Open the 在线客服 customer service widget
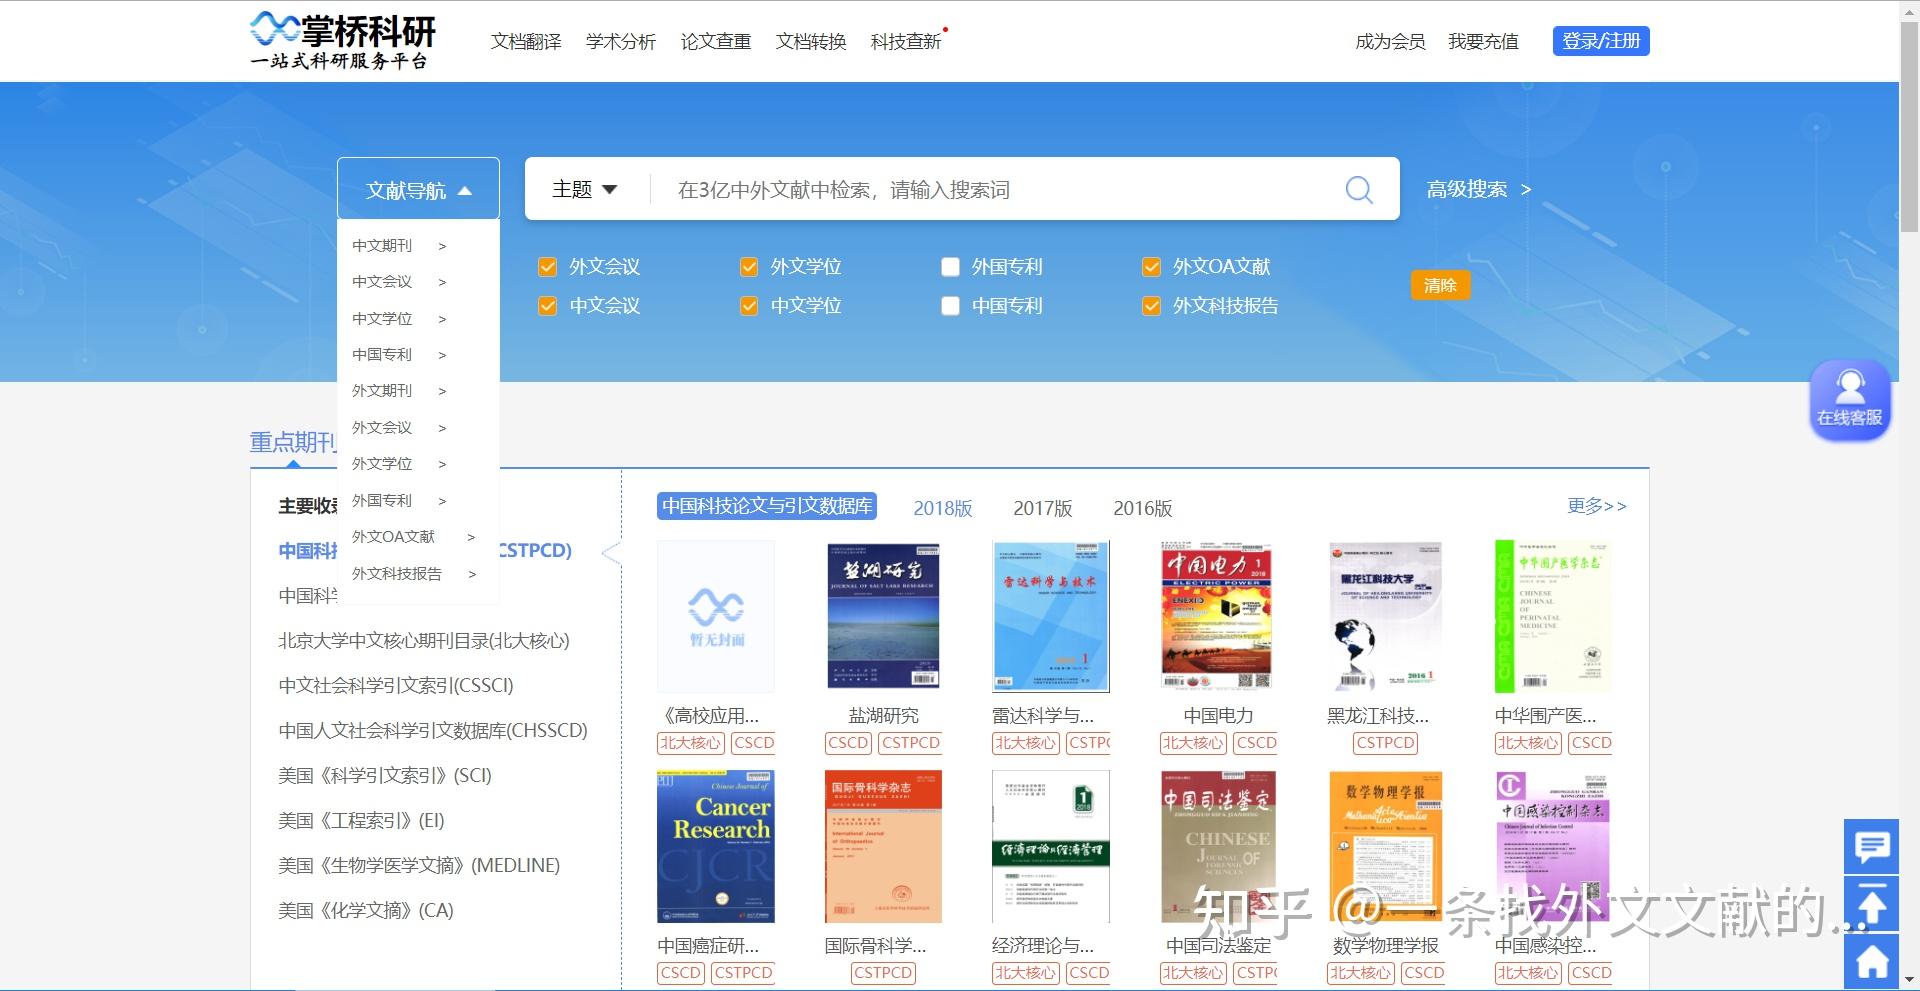The image size is (1920, 991). 1849,399
